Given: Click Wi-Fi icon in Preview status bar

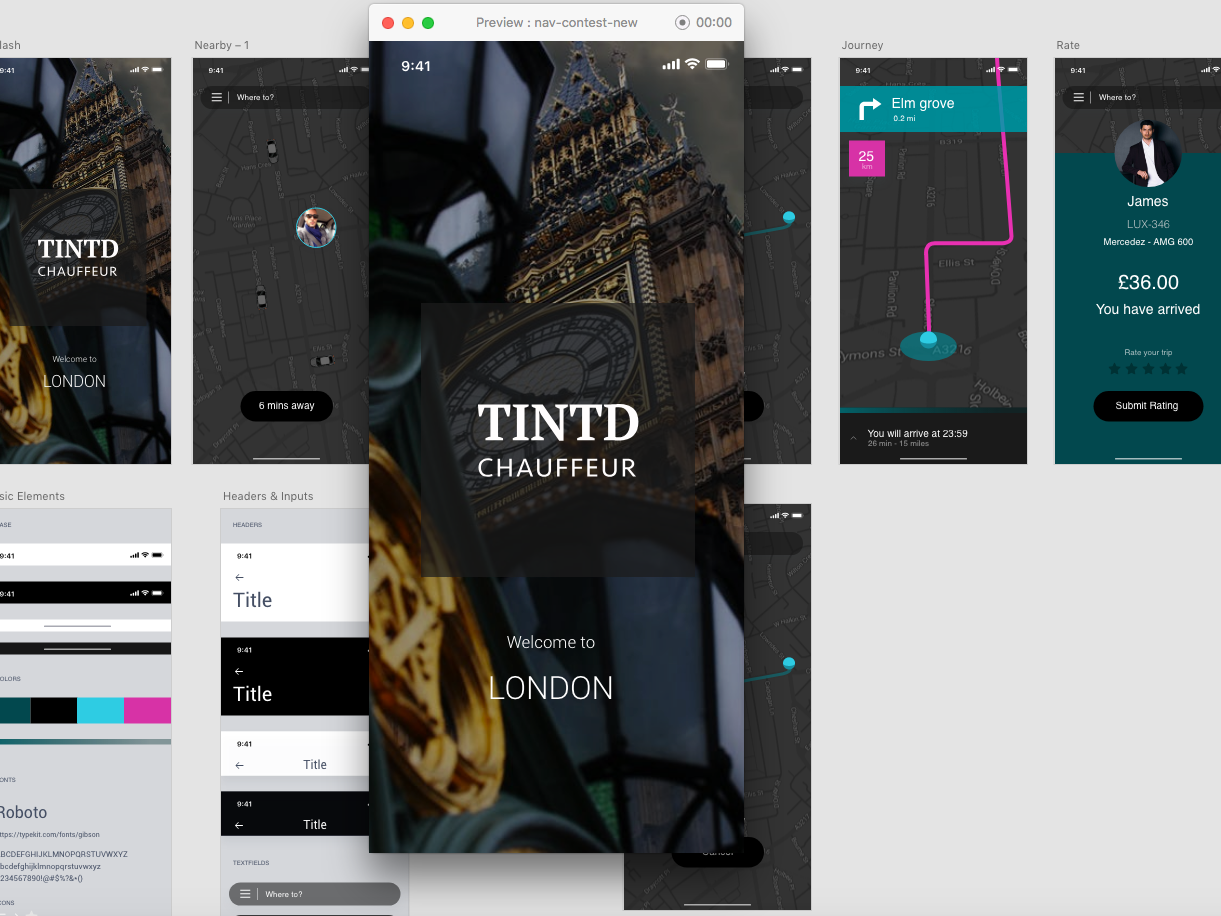Looking at the screenshot, I should [x=692, y=64].
